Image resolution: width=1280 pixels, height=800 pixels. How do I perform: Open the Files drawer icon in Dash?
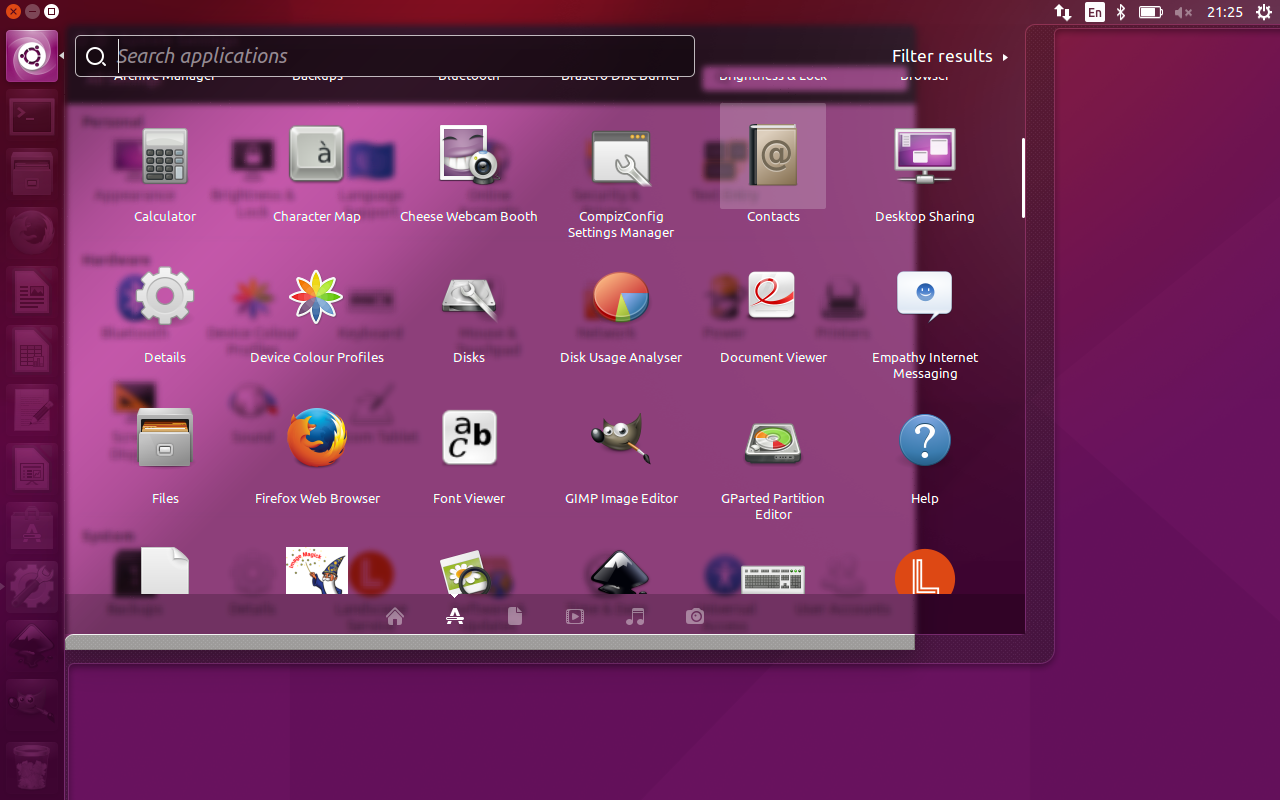(165, 438)
